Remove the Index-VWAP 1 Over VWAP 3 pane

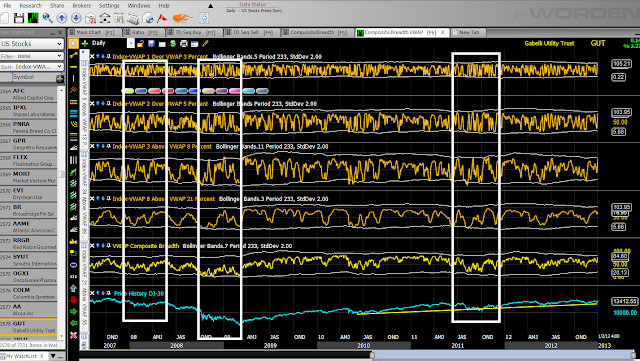click(93, 56)
